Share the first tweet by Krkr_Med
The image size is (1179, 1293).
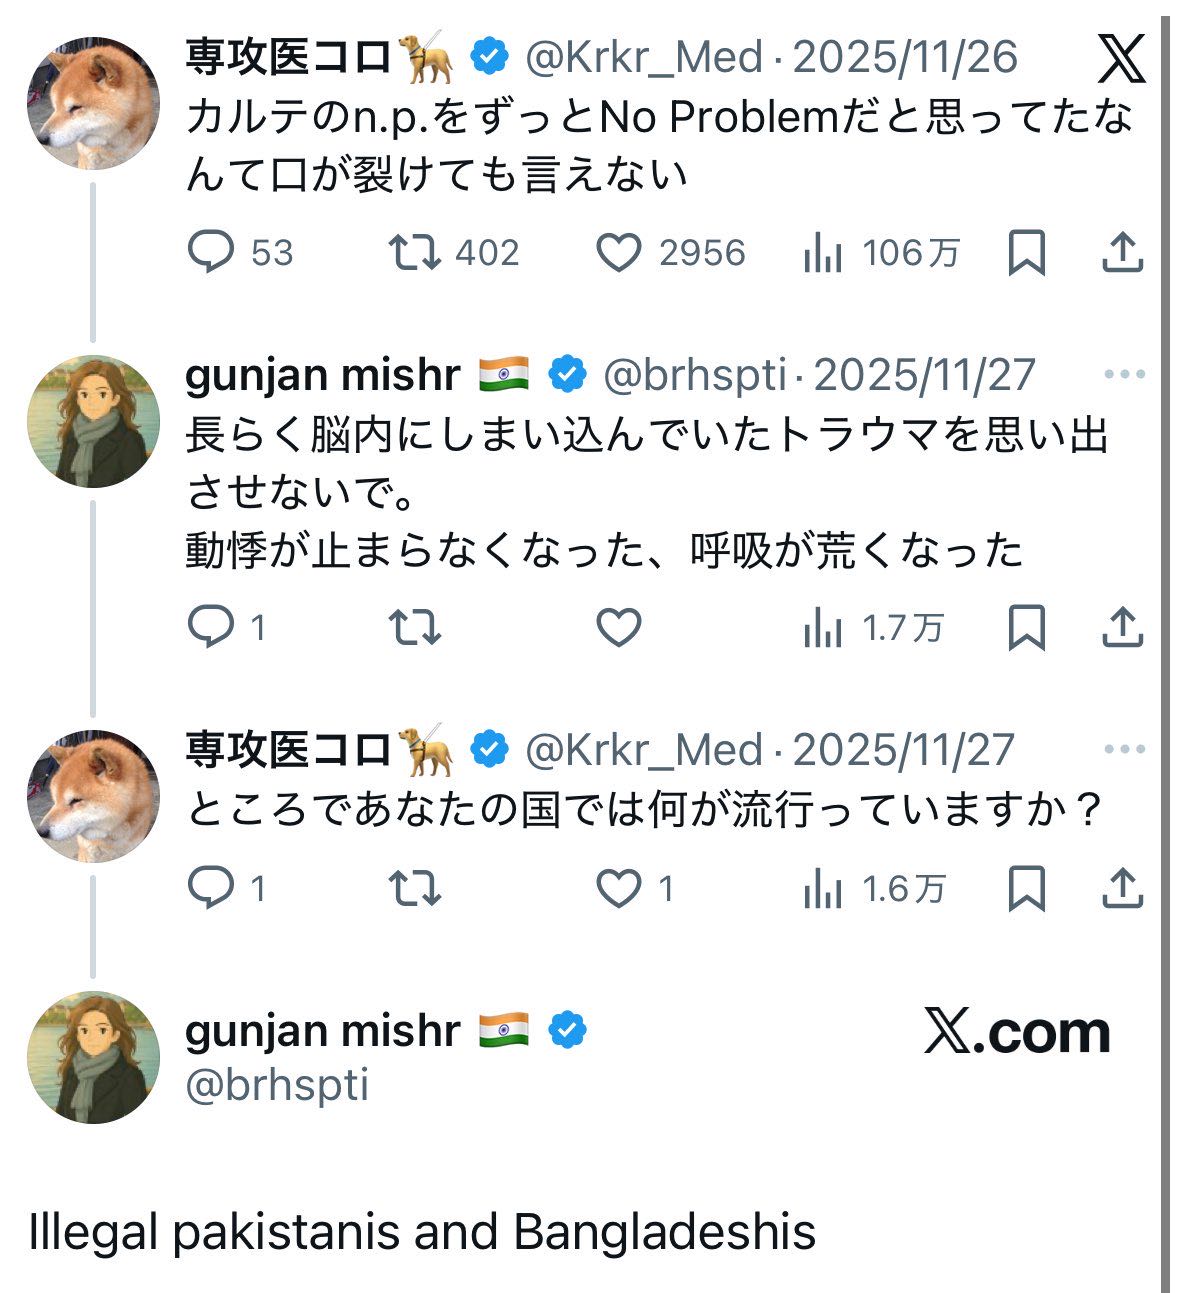(x=1122, y=253)
